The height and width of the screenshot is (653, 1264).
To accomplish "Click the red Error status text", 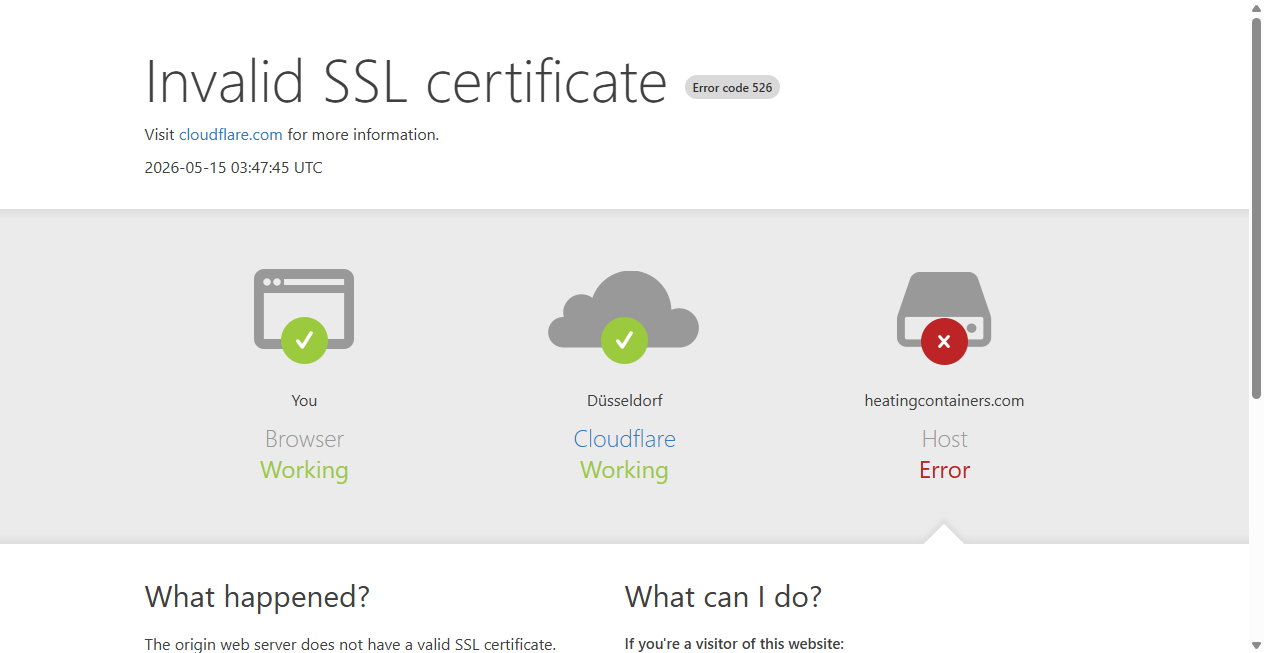I will coord(944,470).
